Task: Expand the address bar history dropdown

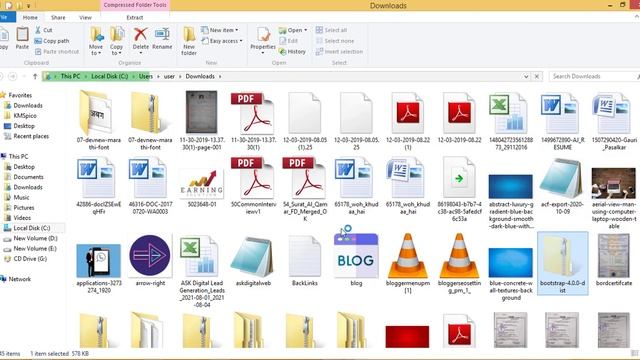Action: [x=526, y=76]
